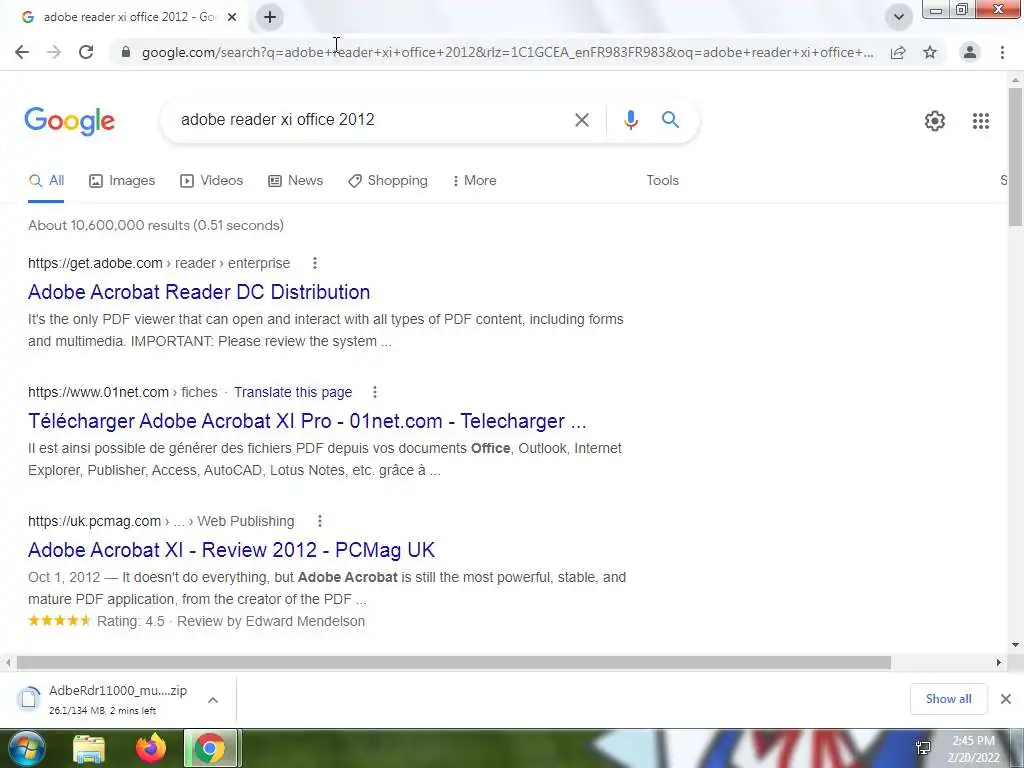
Task: Open the options menu for 01net.com result
Action: [x=375, y=392]
